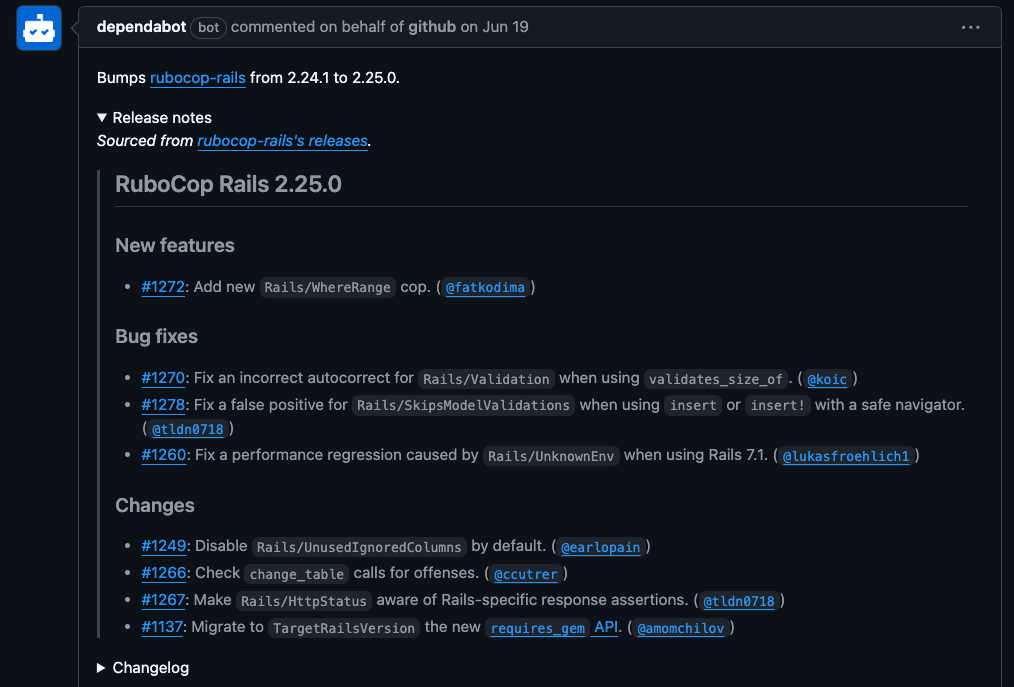Open the comment options ellipsis menu

pos(970,27)
